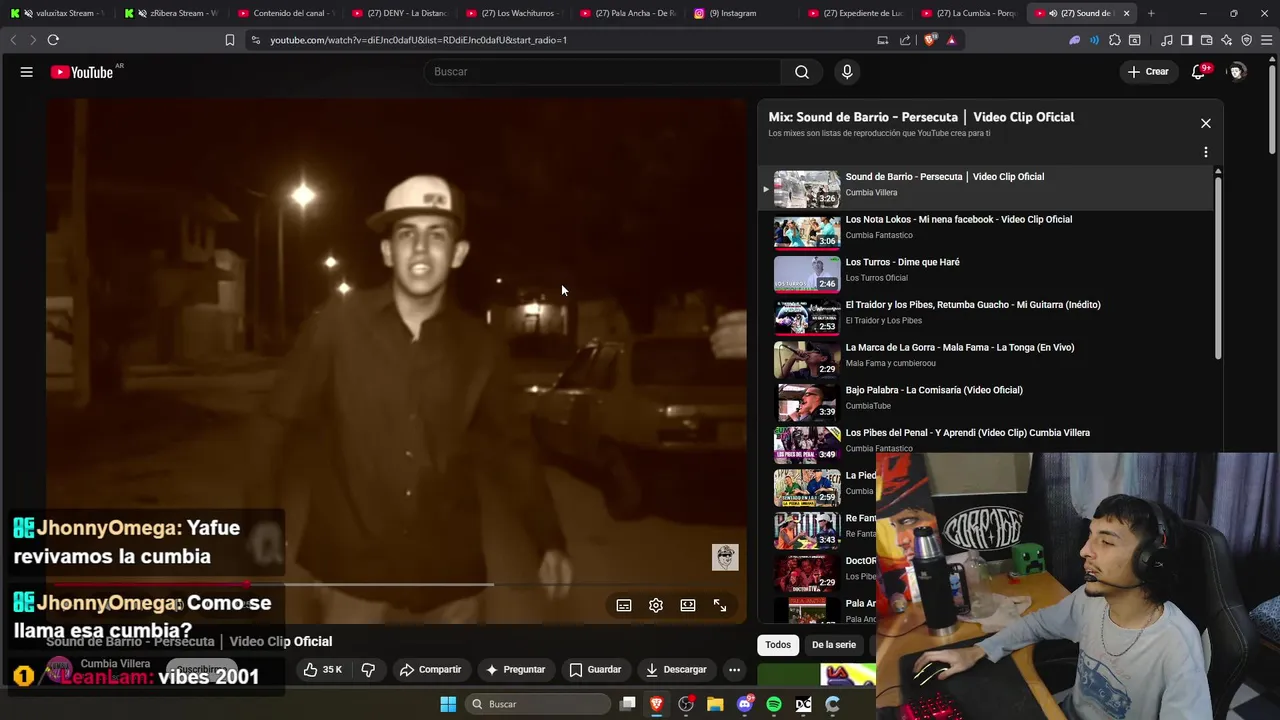The height and width of the screenshot is (720, 1280).
Task: Switch to the DENY - La Distancia tab
Action: click(399, 13)
